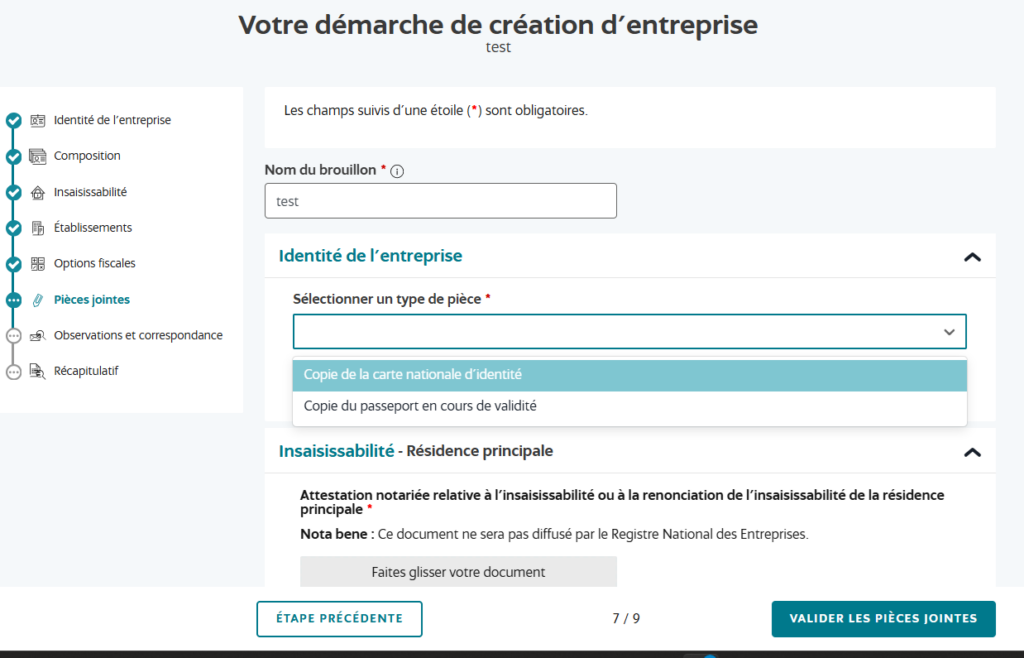The height and width of the screenshot is (658, 1024).
Task: Click the completed checkmark for Insaisissabilité
Action: coord(14,193)
